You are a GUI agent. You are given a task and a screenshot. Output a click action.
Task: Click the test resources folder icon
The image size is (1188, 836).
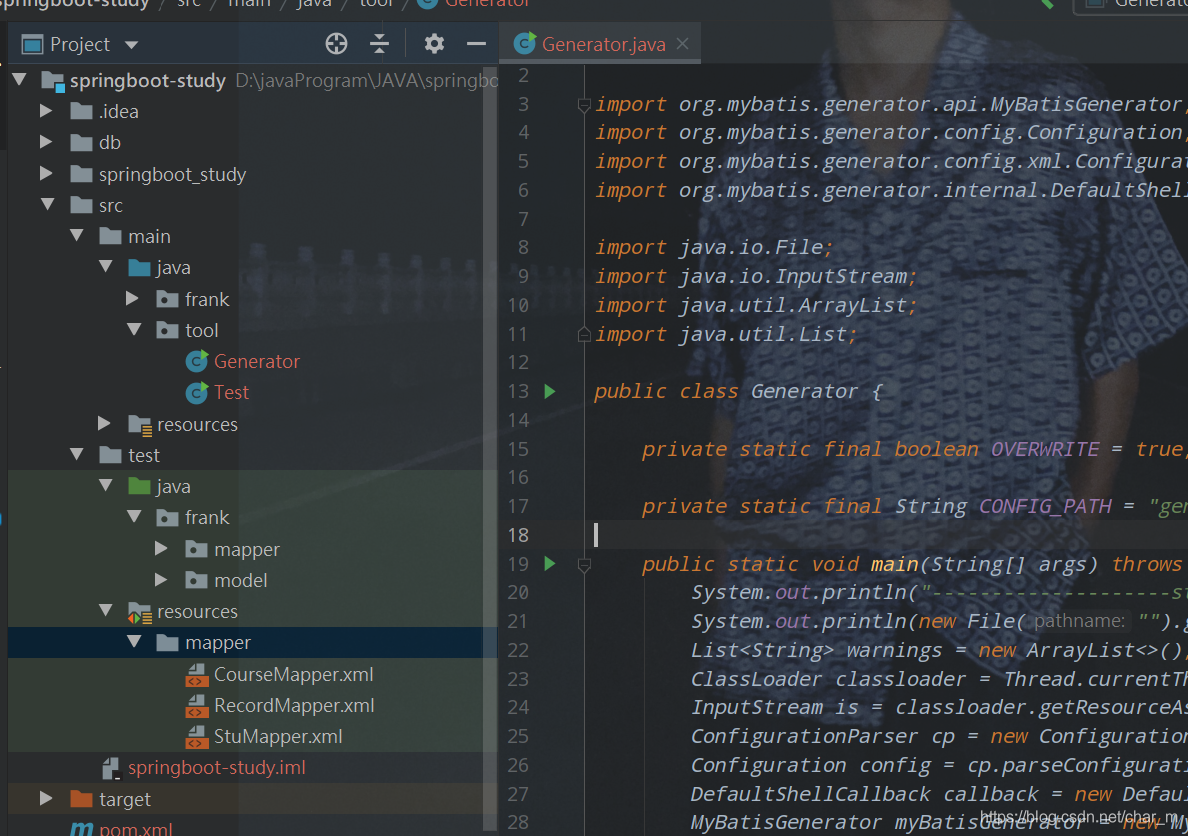pyautogui.click(x=139, y=612)
